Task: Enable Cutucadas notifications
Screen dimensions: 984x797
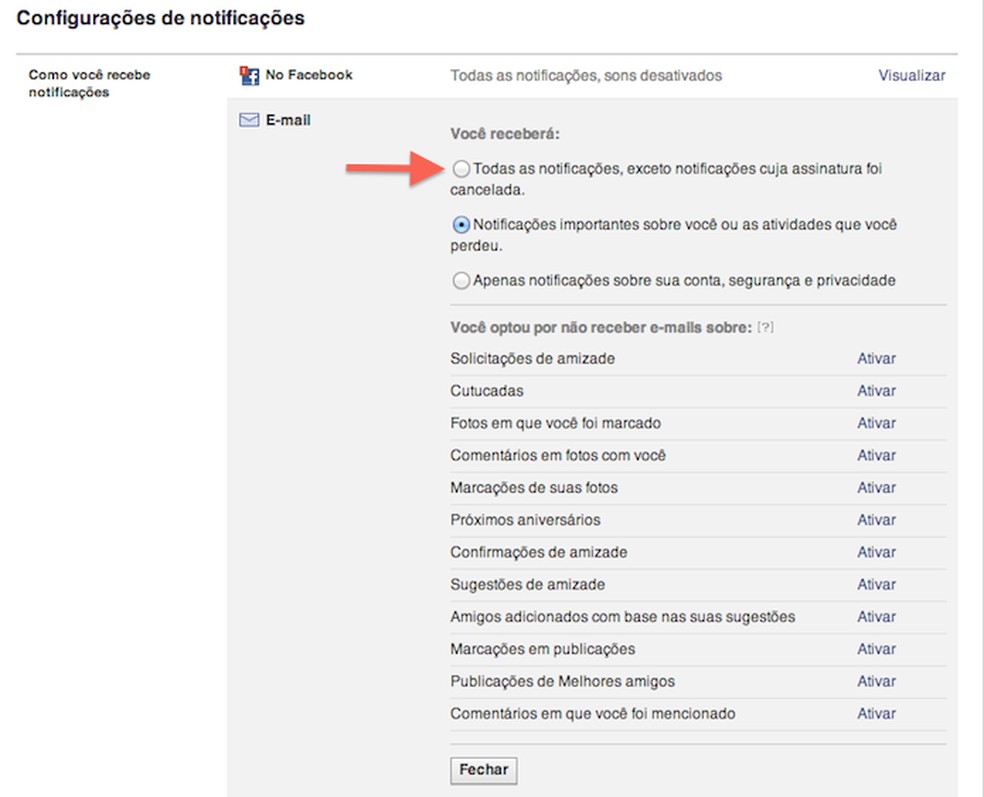Action: (x=876, y=390)
